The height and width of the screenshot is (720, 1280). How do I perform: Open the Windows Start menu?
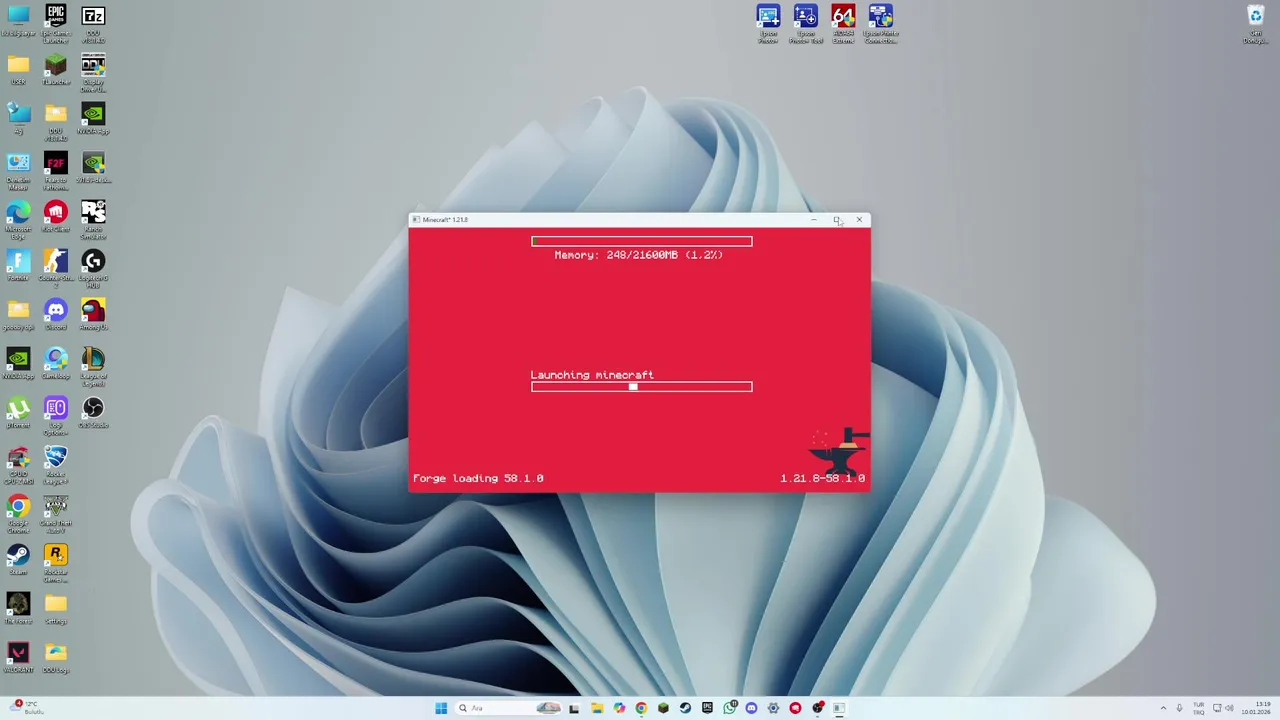pyautogui.click(x=441, y=708)
